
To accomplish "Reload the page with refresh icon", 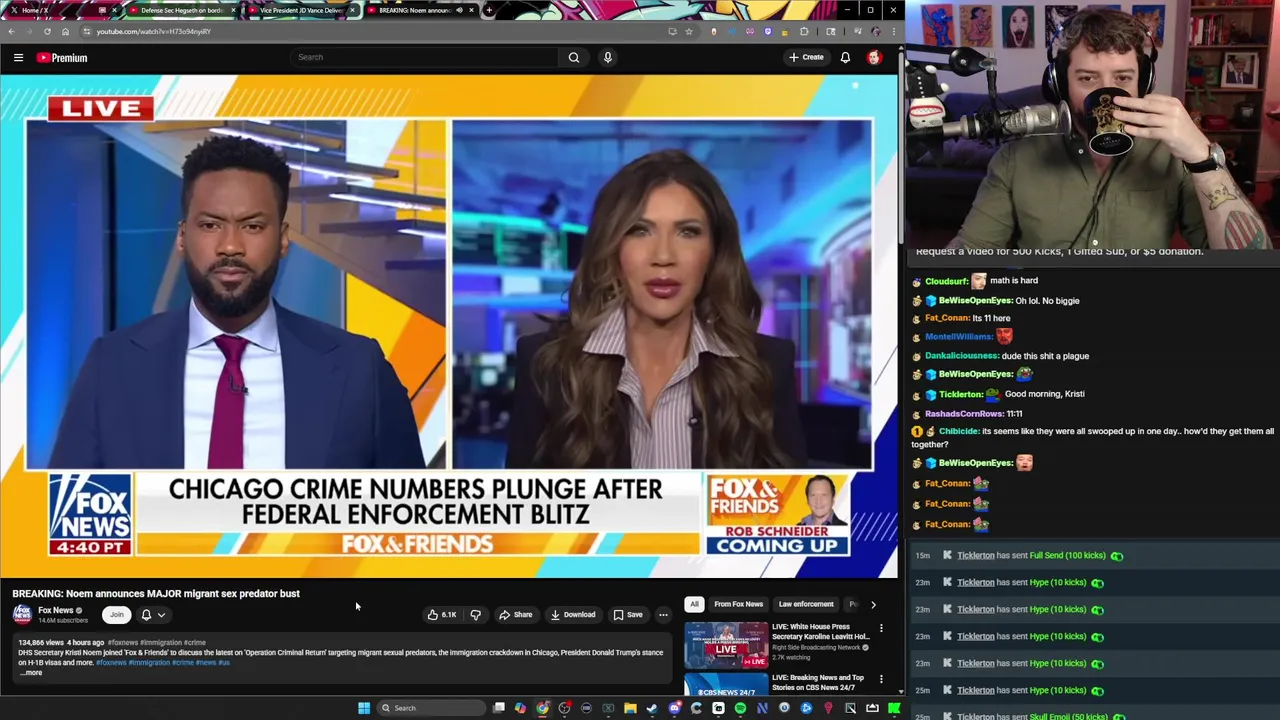I will coord(47,31).
